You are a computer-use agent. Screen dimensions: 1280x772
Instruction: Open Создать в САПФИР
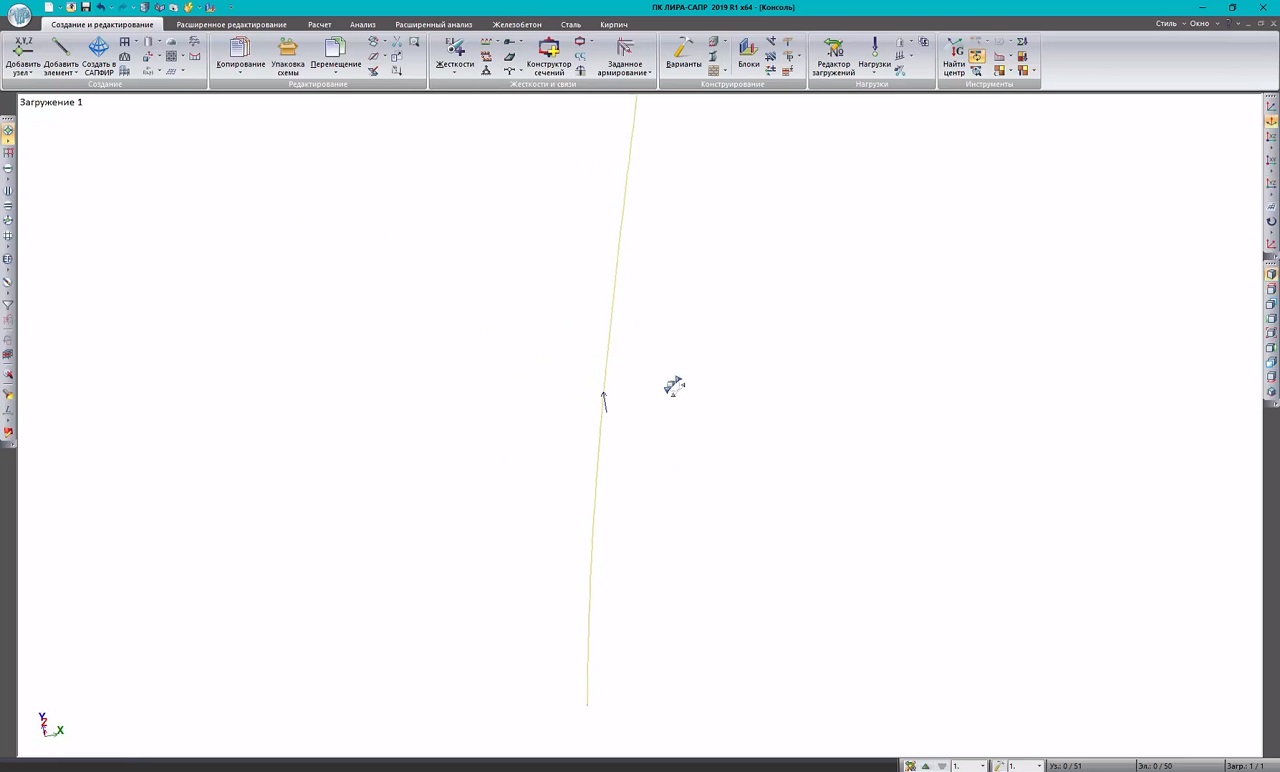coord(98,48)
